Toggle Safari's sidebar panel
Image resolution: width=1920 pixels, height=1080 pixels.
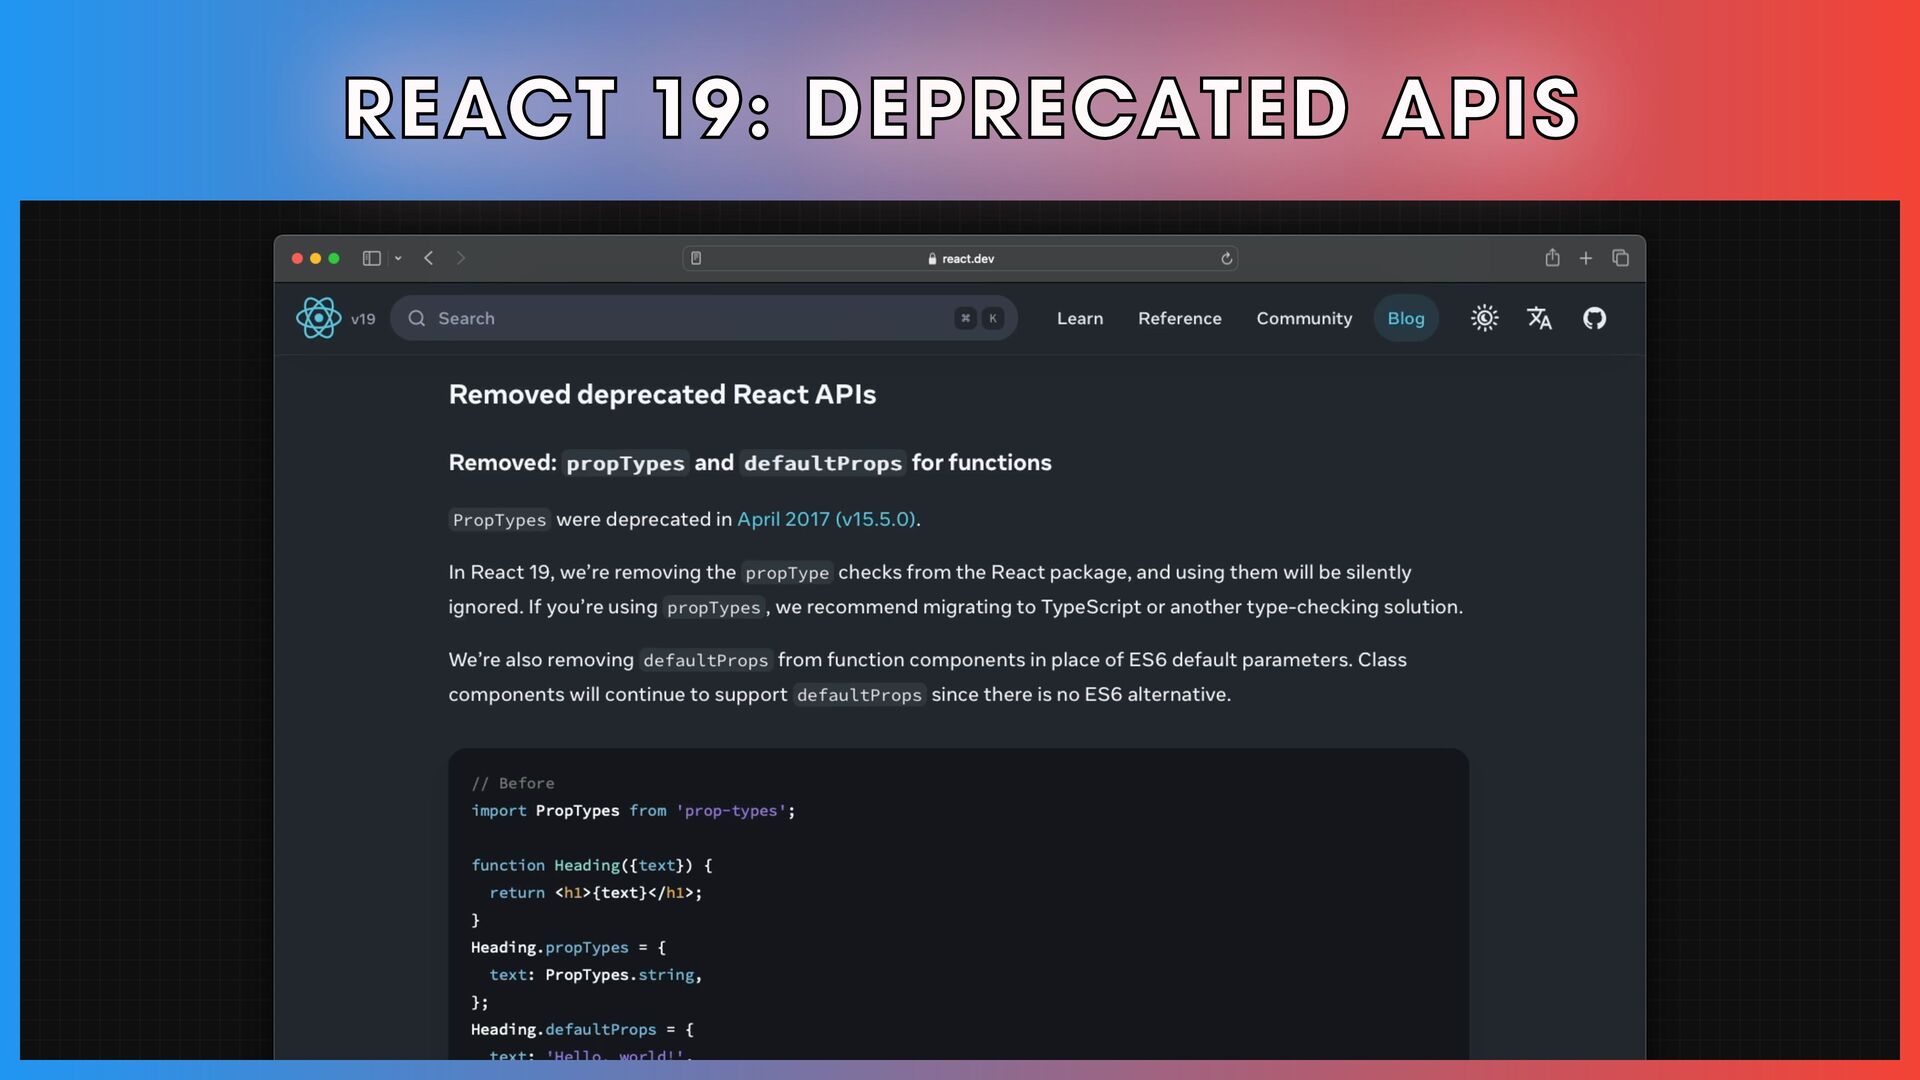371,258
